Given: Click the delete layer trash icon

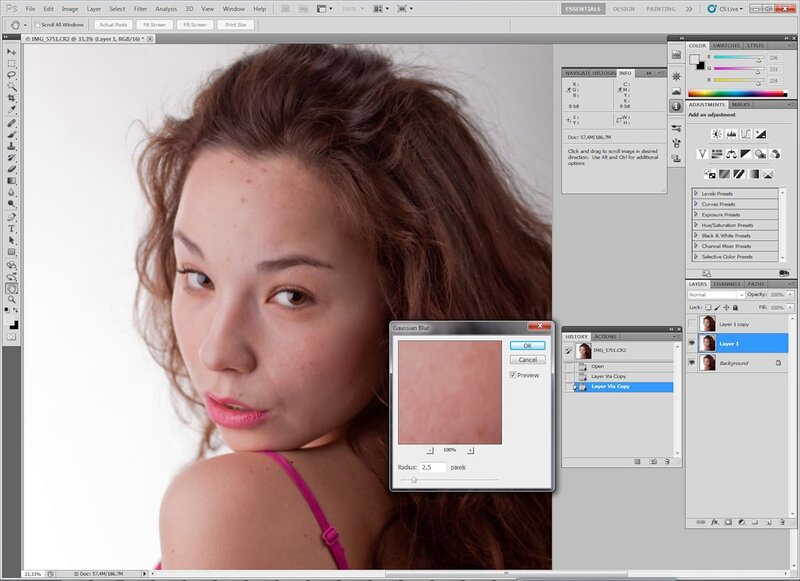Looking at the screenshot, I should (781, 521).
